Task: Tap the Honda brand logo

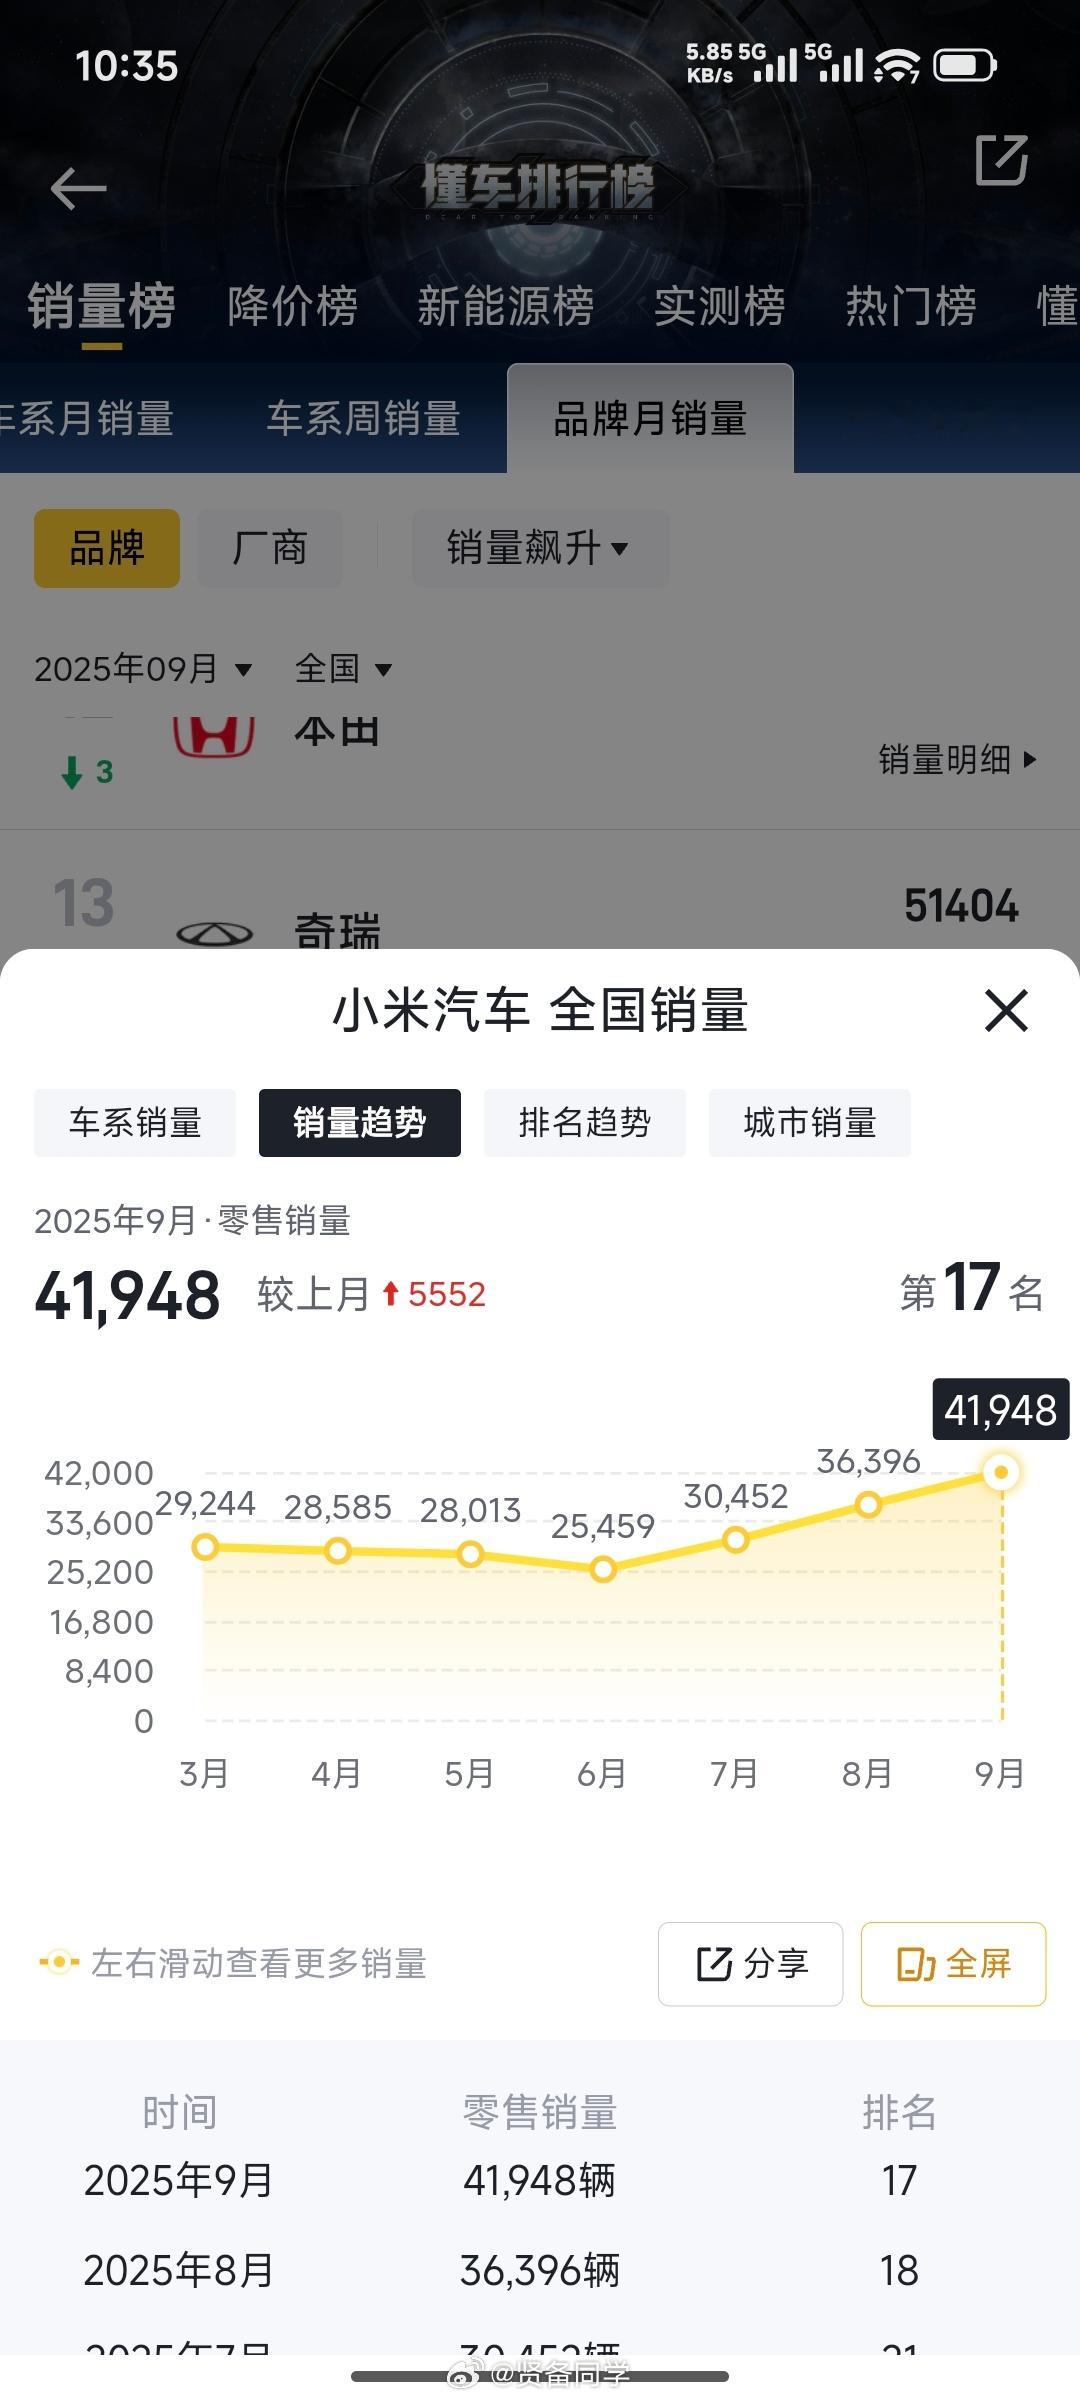Action: [213, 737]
